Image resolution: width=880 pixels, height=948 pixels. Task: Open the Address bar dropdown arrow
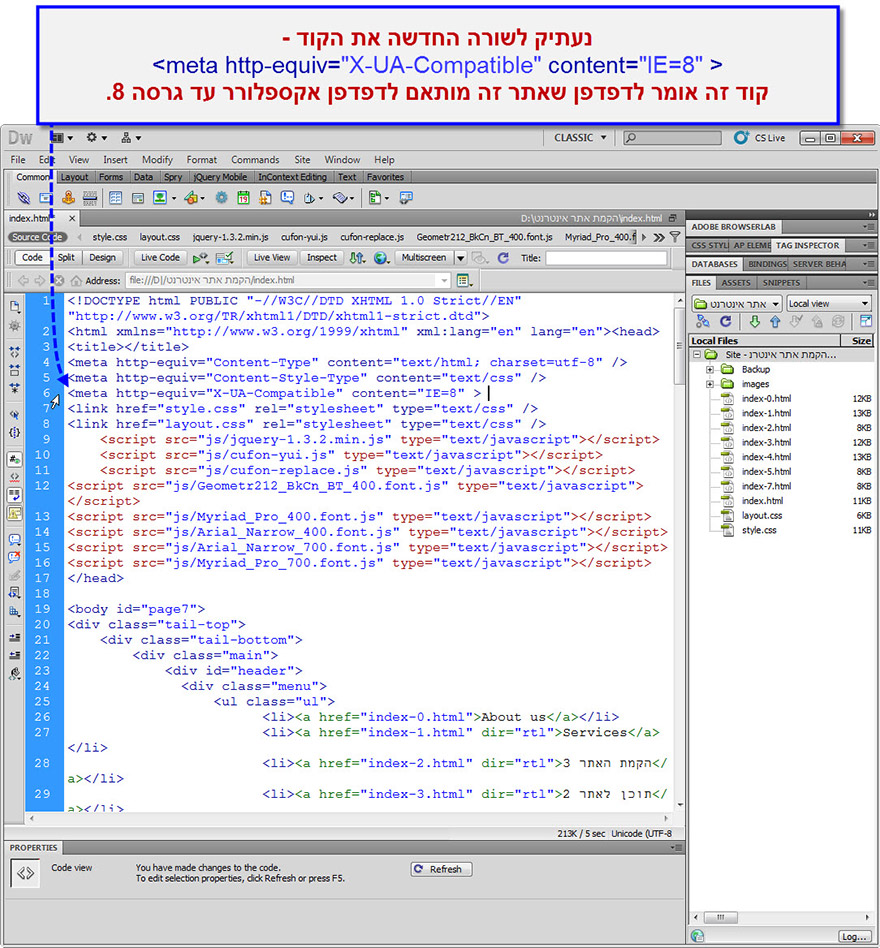click(445, 281)
